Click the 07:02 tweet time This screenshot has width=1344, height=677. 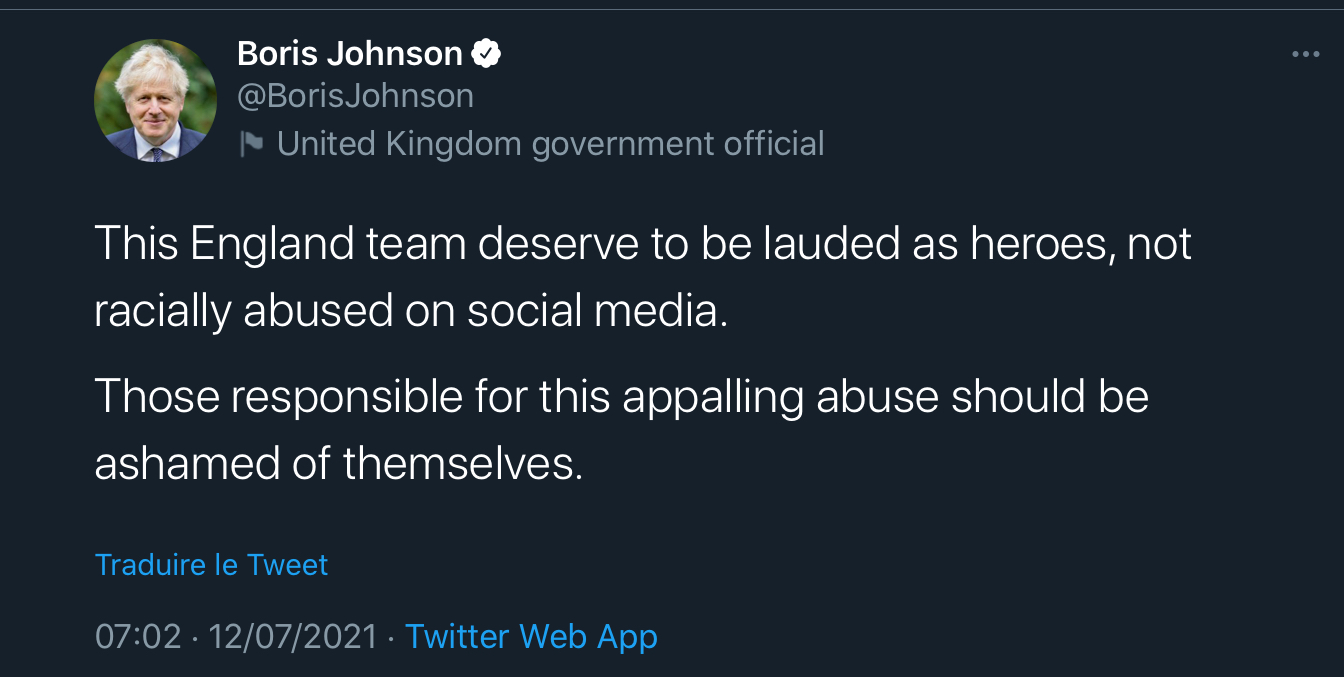(138, 637)
